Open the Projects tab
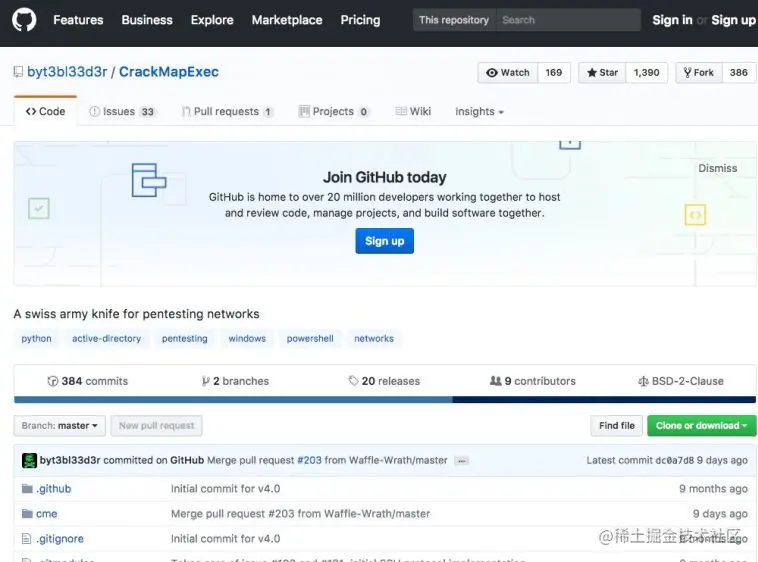Image resolution: width=758 pixels, height=562 pixels. point(334,112)
